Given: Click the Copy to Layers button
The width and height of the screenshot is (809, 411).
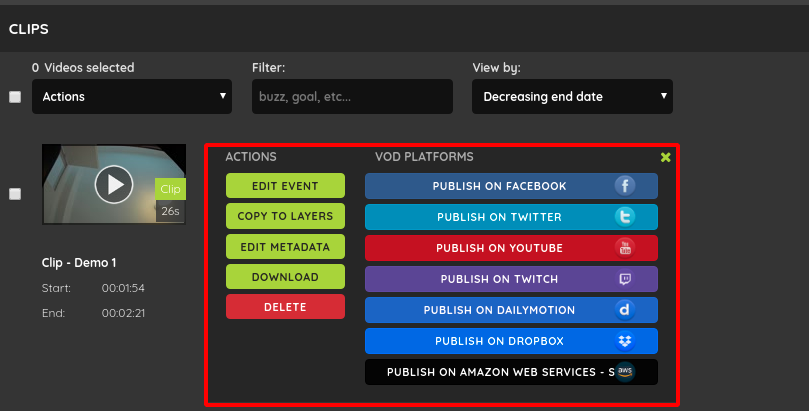Looking at the screenshot, I should pyautogui.click(x=285, y=216).
